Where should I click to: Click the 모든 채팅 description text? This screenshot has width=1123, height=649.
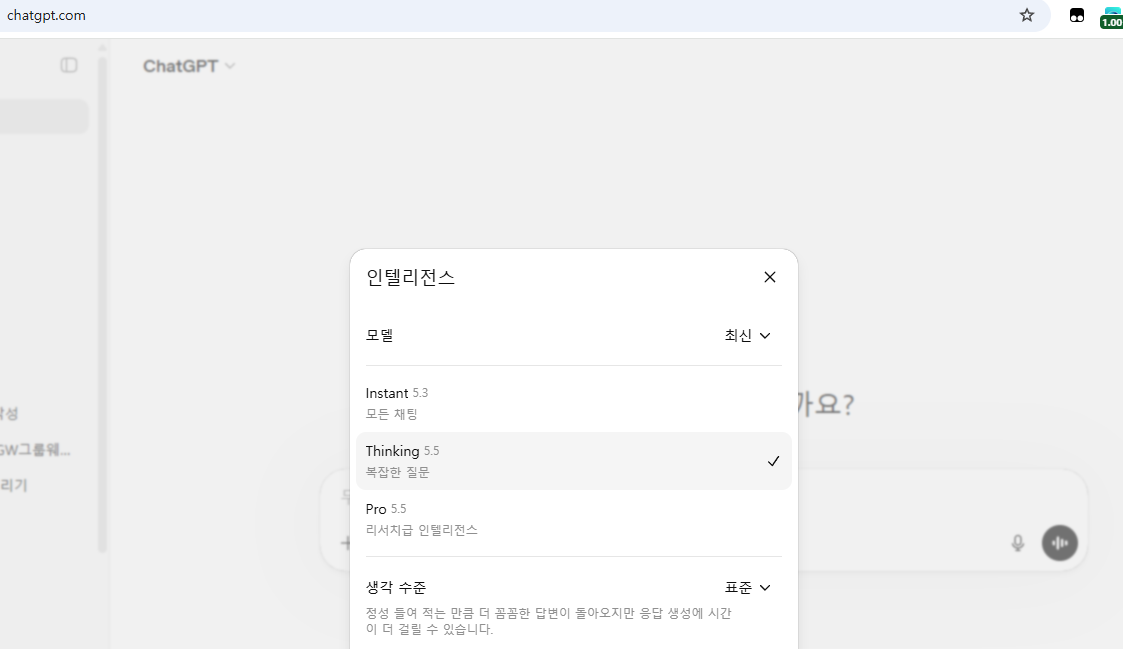[x=392, y=414]
